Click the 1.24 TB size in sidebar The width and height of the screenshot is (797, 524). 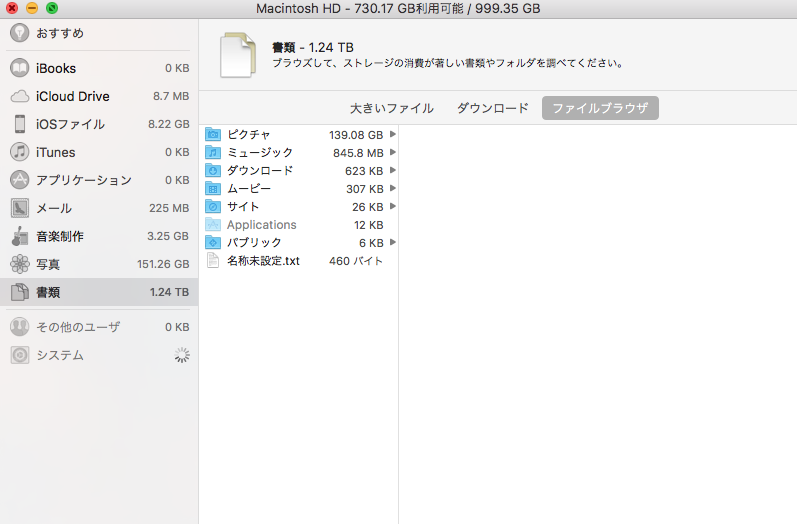pyautogui.click(x=169, y=292)
